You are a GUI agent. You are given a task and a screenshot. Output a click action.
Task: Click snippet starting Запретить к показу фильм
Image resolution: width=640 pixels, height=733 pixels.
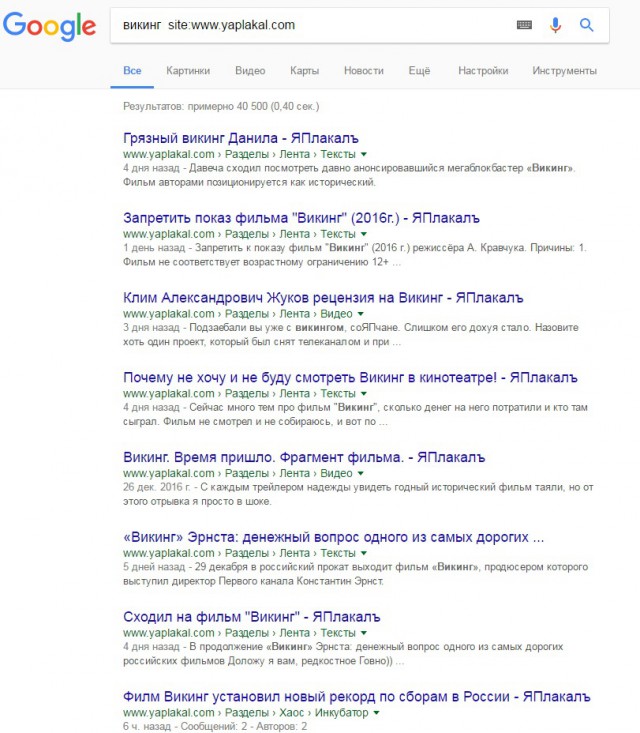click(x=354, y=255)
